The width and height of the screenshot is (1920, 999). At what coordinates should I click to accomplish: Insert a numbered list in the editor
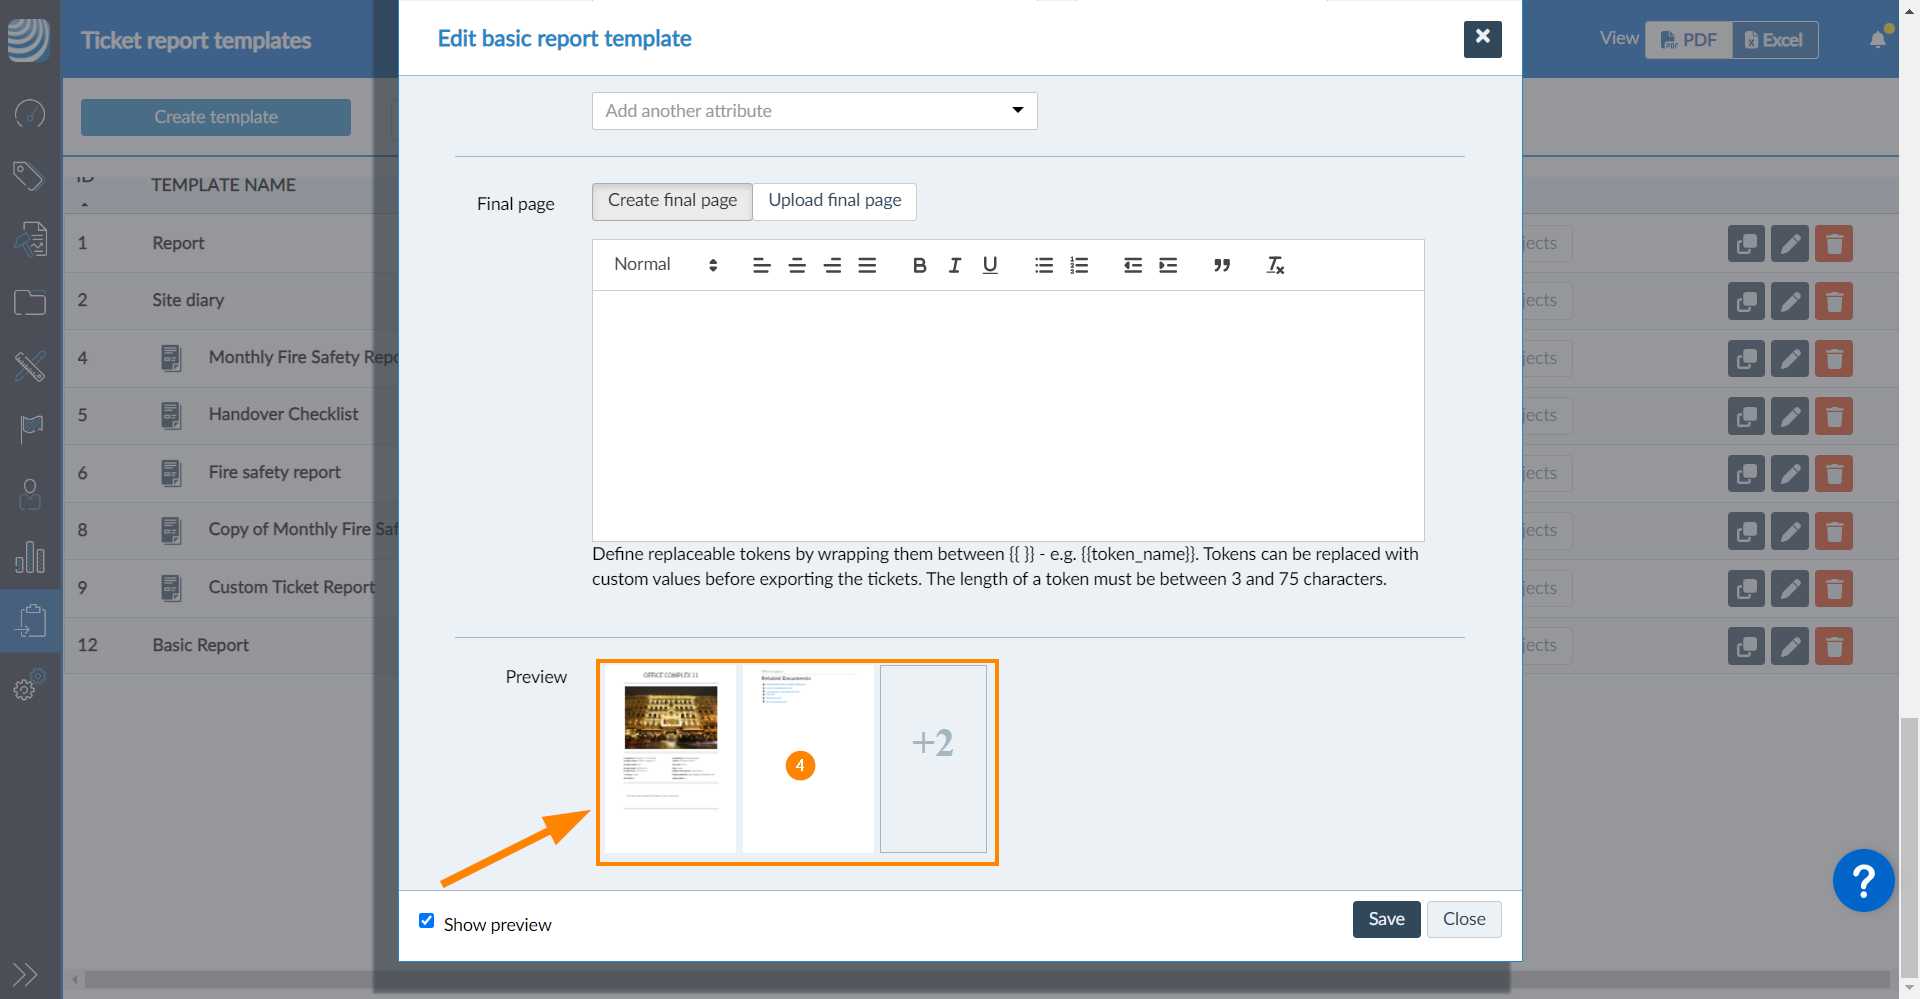[1078, 265]
